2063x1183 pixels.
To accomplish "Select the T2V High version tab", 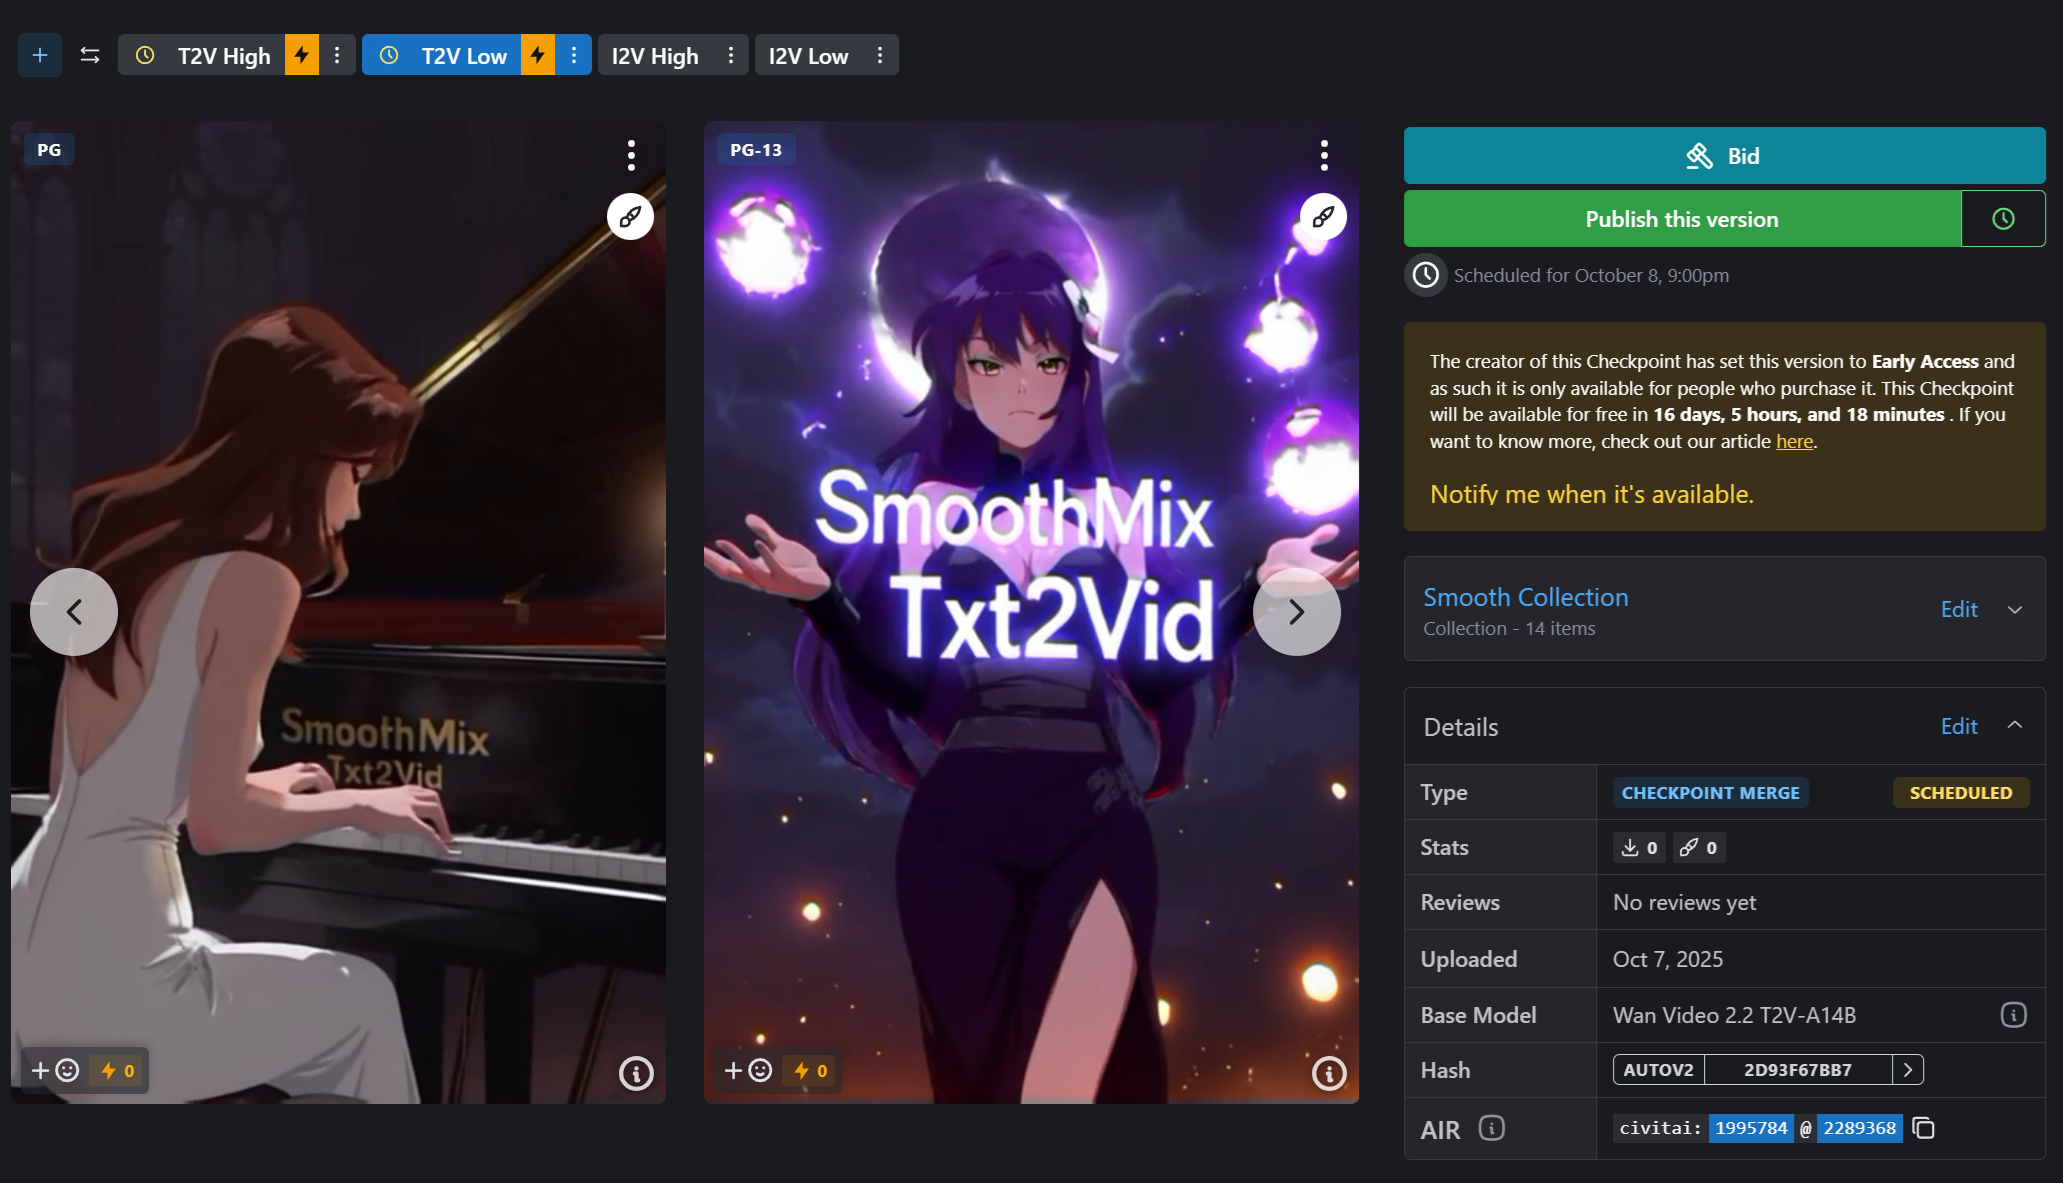I will pos(223,56).
